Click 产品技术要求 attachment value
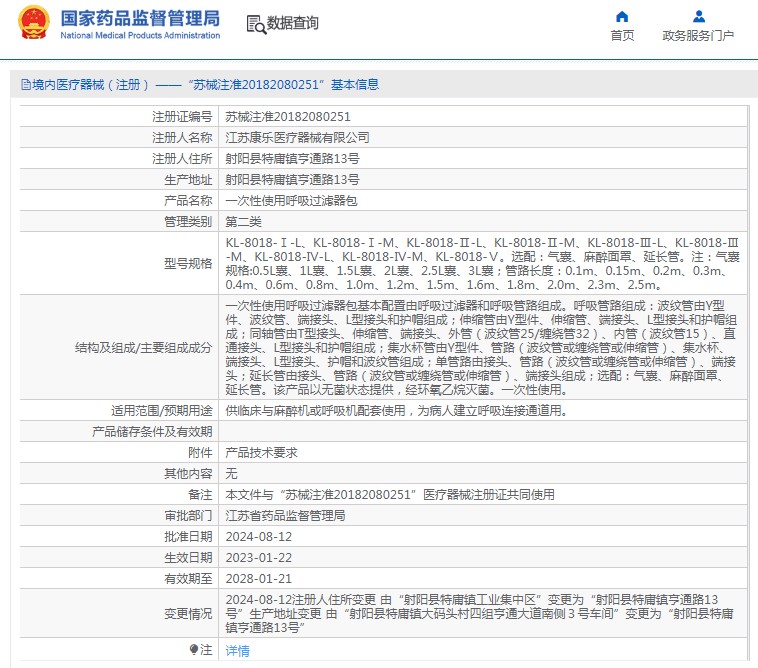758x668 pixels. pyautogui.click(x=261, y=453)
